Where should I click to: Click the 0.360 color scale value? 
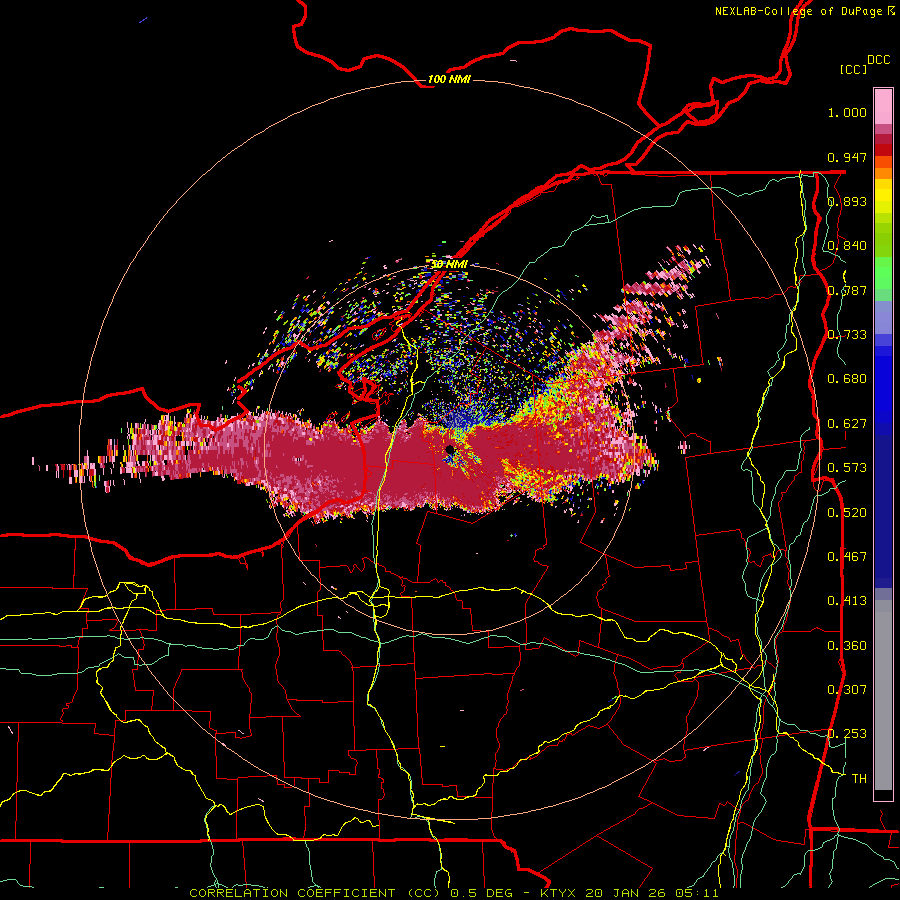tap(847, 646)
